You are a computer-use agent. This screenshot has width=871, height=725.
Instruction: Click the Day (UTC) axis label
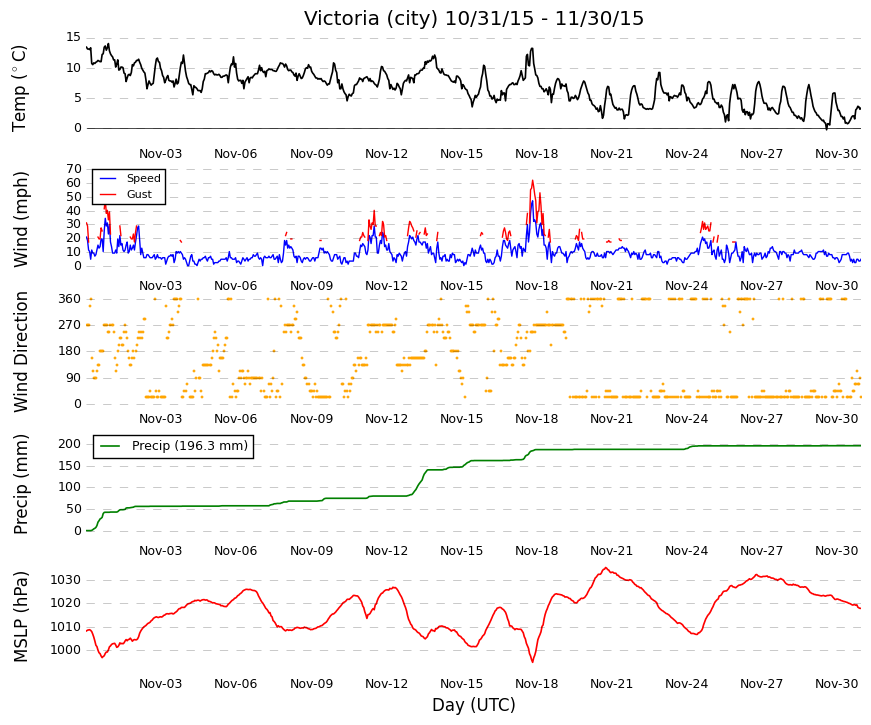click(474, 705)
